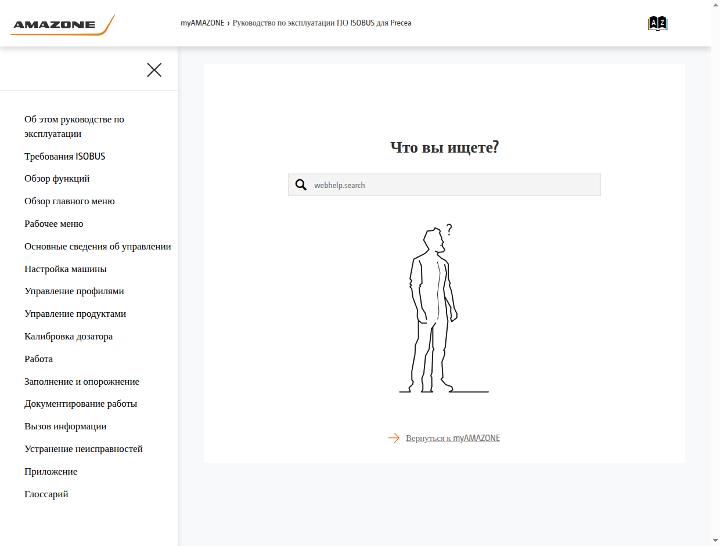
Task: Select Калибровка дозатора entry
Action: (x=68, y=336)
